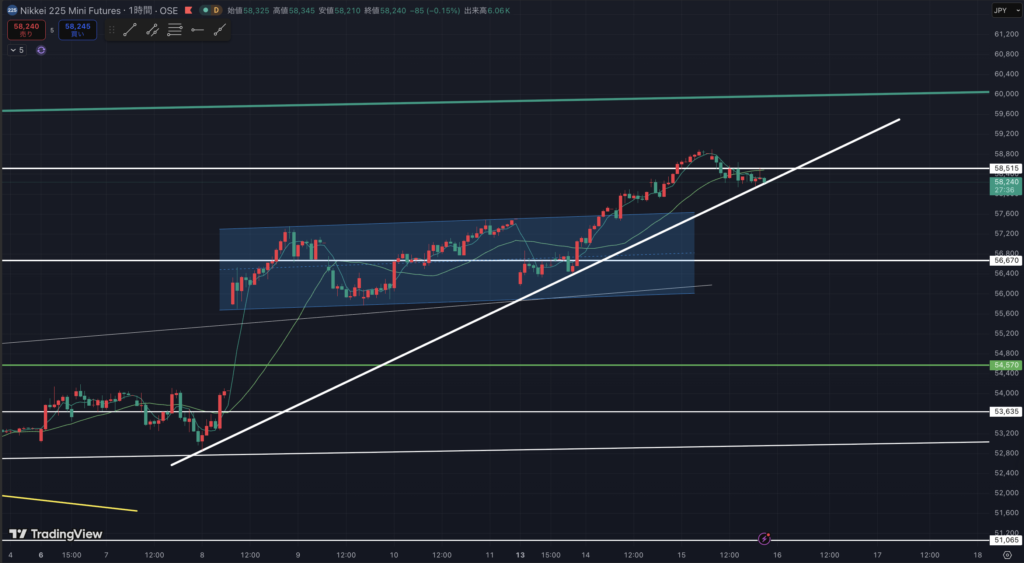
Task: Select the trend line drawing tool
Action: (129, 30)
